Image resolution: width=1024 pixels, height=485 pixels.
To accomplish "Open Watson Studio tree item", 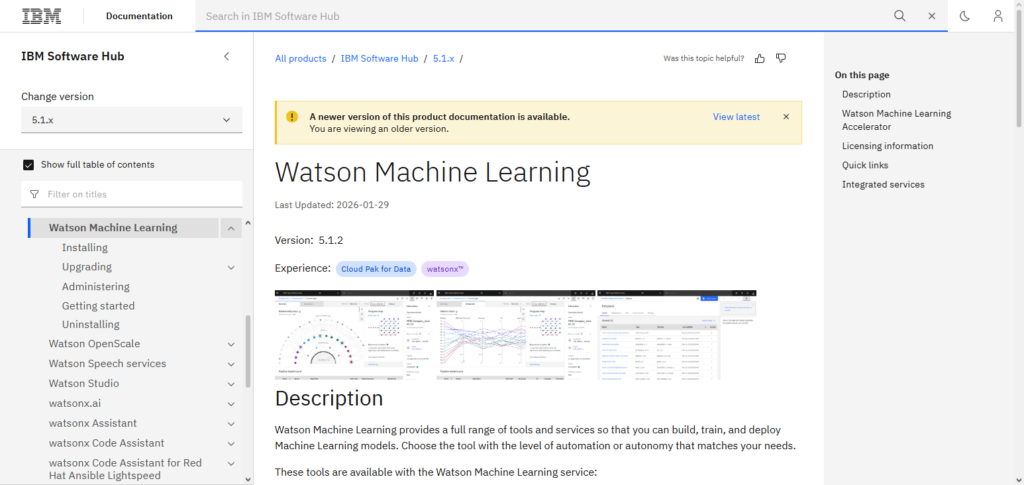I will click(84, 383).
